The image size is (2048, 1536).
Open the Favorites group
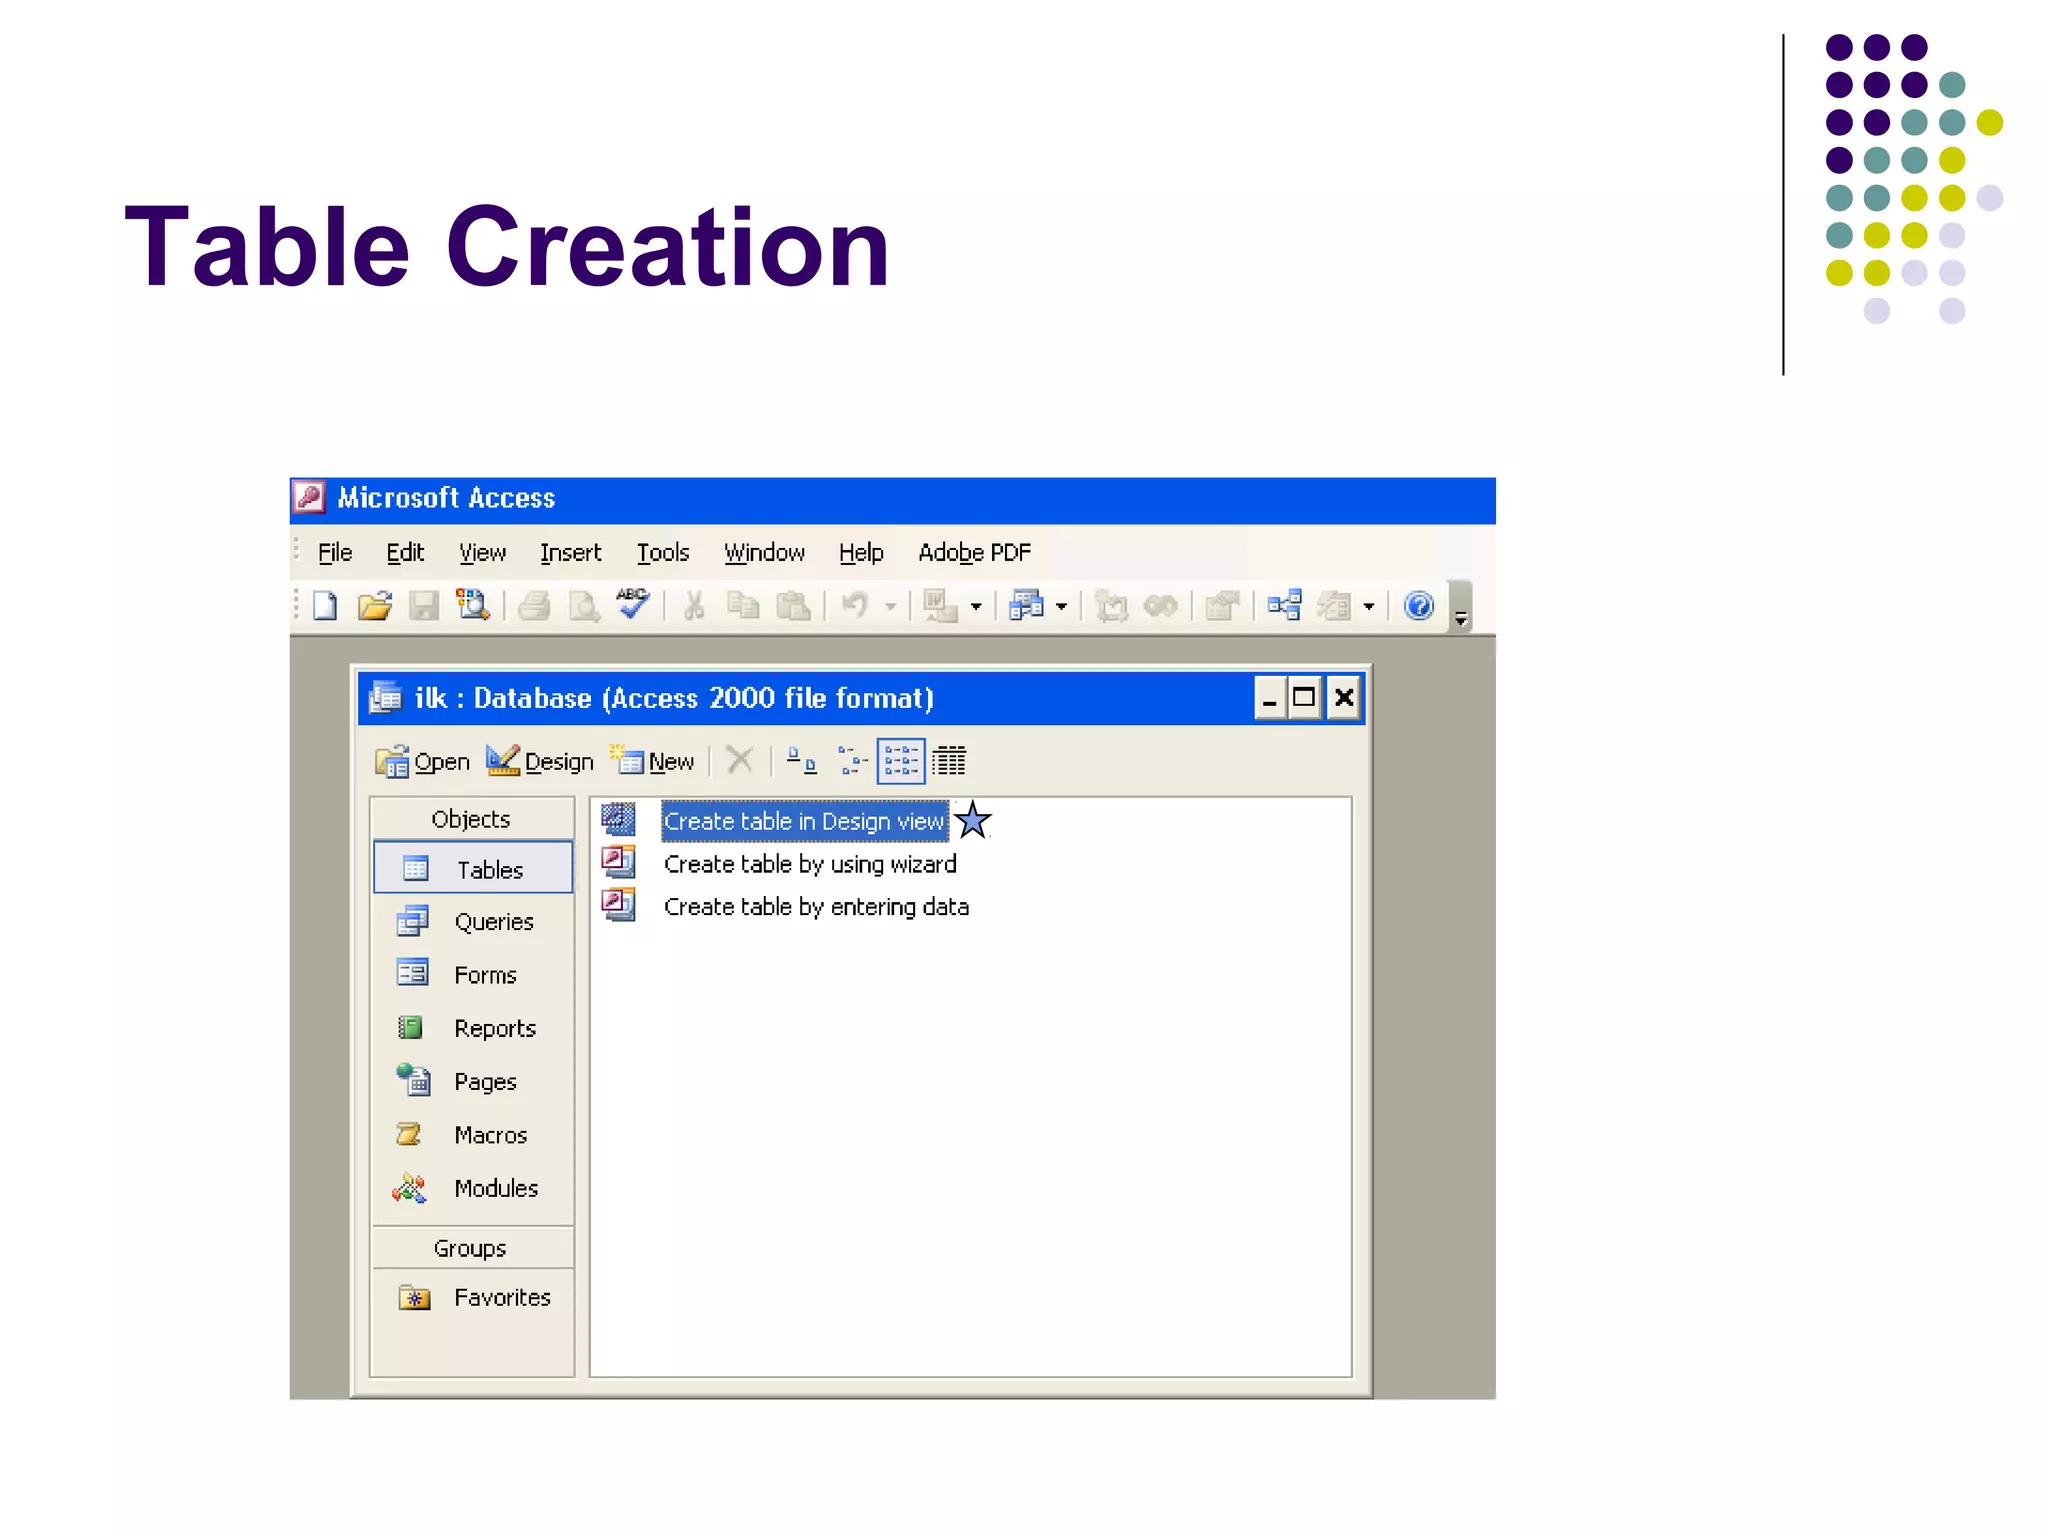(x=501, y=1298)
